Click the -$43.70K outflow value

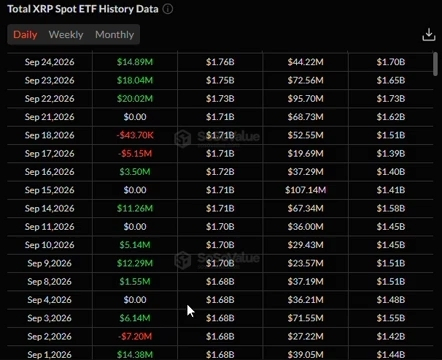[x=135, y=135]
